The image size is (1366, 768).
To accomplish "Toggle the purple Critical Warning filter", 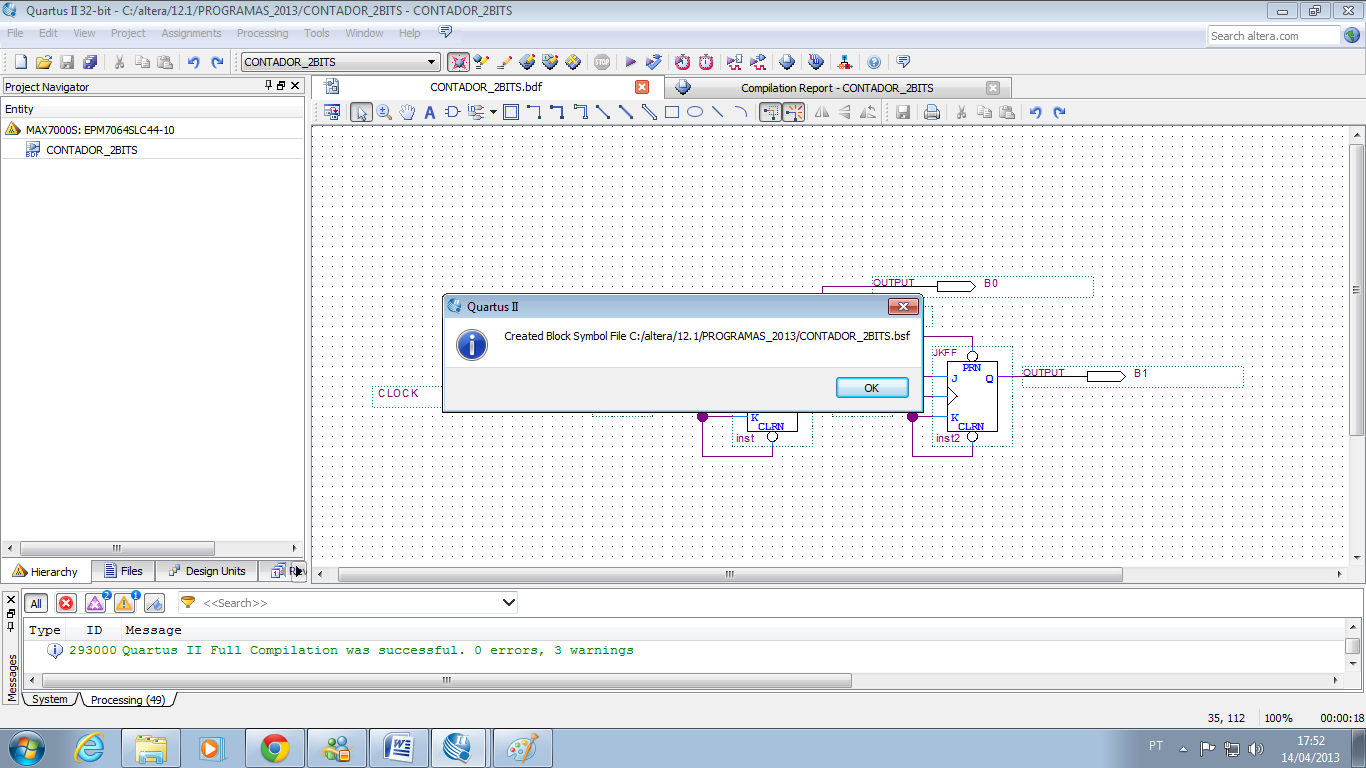I will (95, 603).
